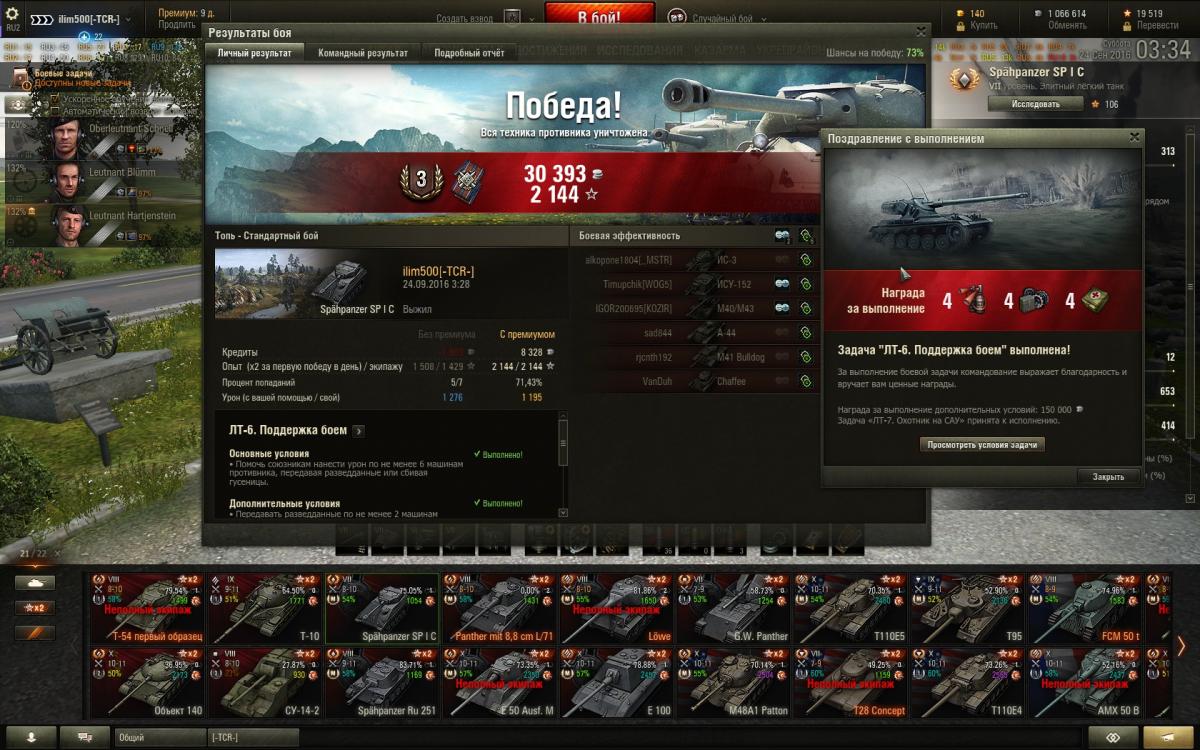Click the contacts icon in bottom bar
The image size is (1200, 750).
(x=33, y=736)
